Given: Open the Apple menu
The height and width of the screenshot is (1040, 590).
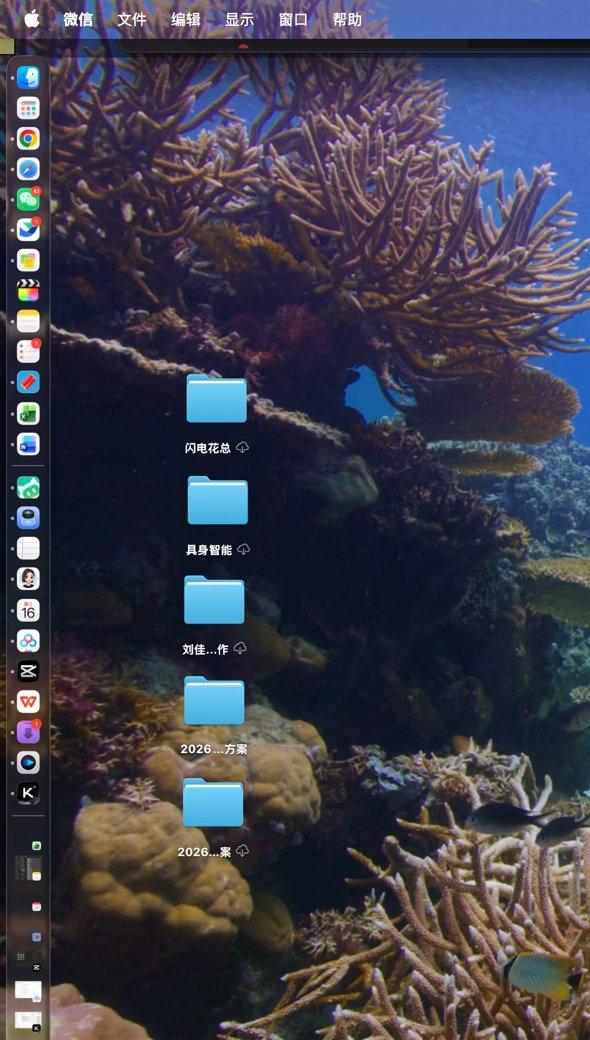Looking at the screenshot, I should (x=31, y=19).
